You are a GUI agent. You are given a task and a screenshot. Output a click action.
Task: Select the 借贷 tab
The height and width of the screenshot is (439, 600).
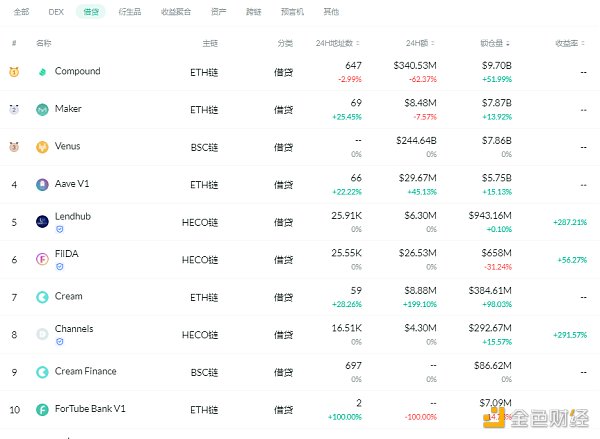pyautogui.click(x=91, y=12)
